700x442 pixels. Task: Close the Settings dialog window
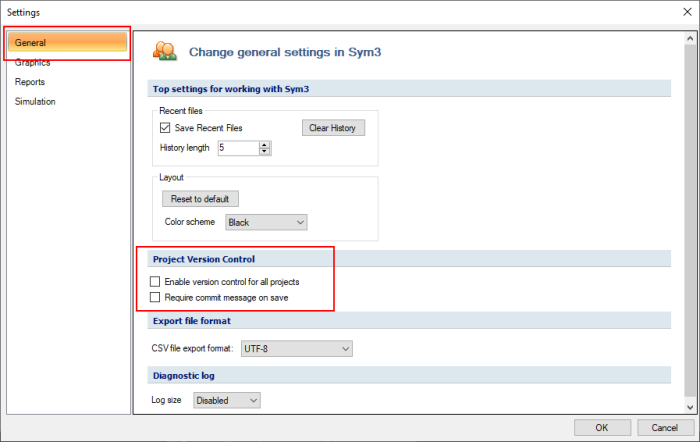pyautogui.click(x=688, y=12)
